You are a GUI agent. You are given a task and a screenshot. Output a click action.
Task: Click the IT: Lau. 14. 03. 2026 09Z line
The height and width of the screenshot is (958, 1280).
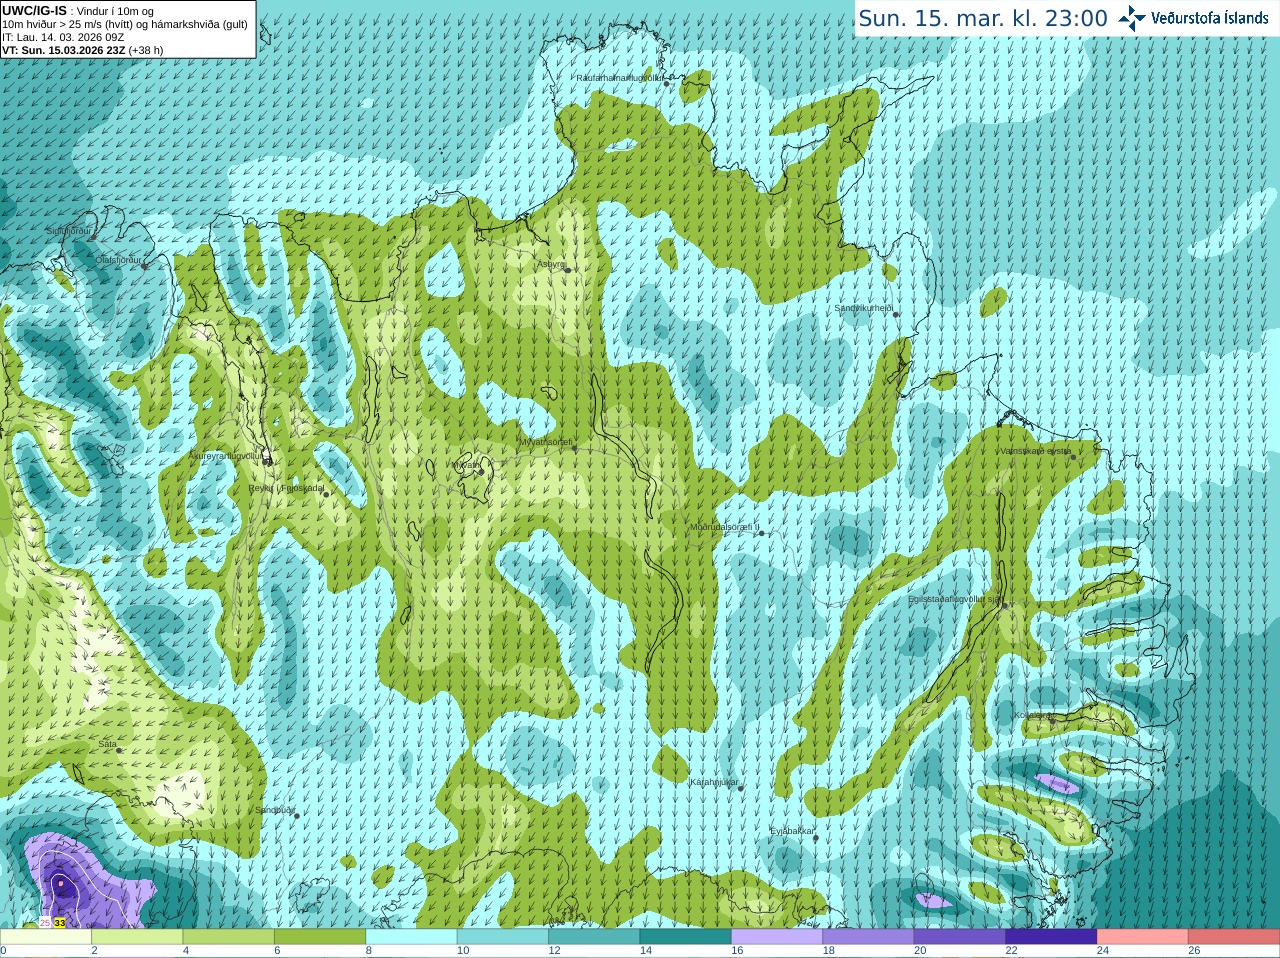coord(63,37)
